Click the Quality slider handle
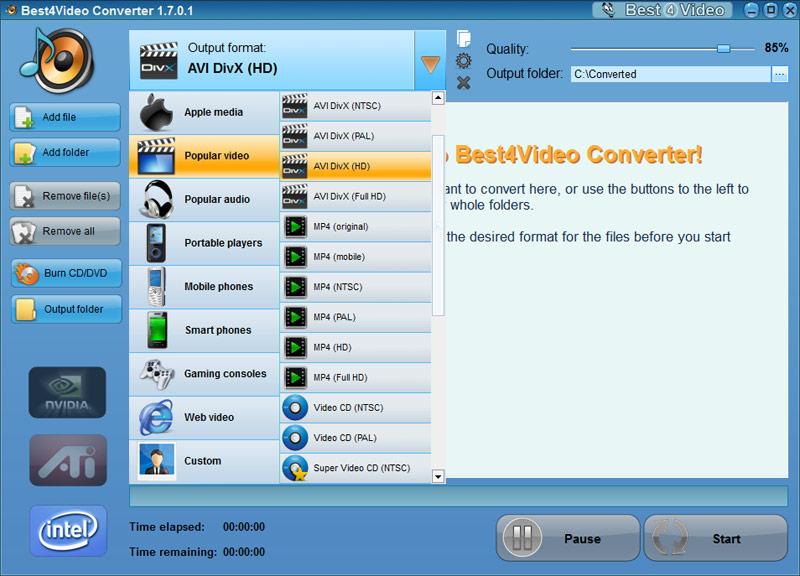Screen dimensions: 800x576 point(723,48)
